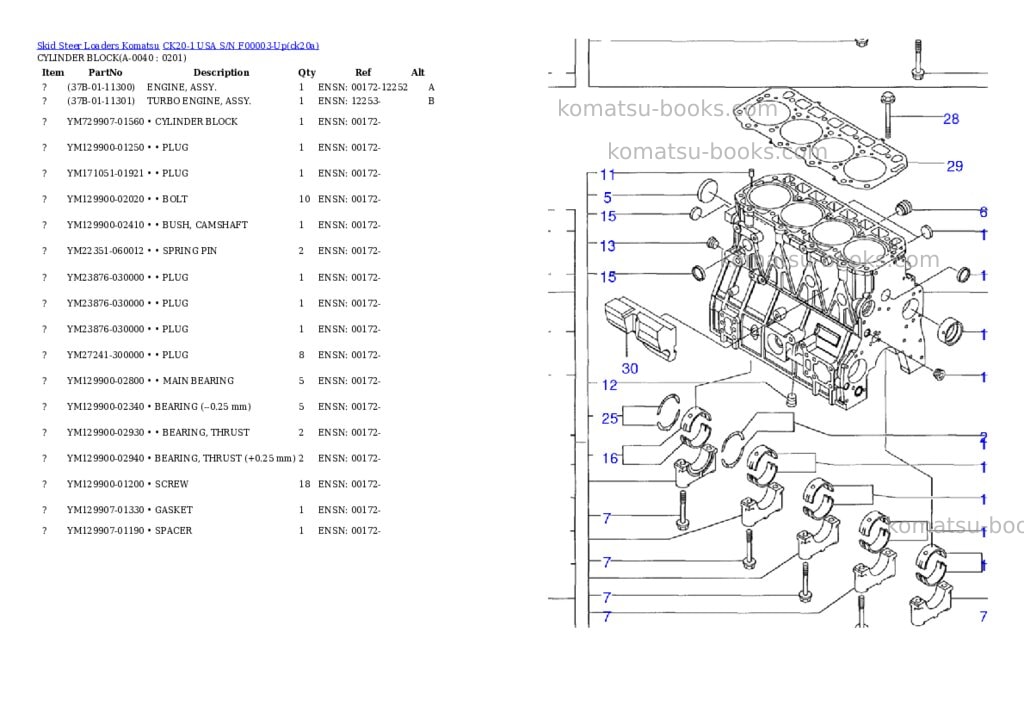This screenshot has height=725, width=1024.
Task: Click part number YM129900-02800
Action: click(105, 381)
